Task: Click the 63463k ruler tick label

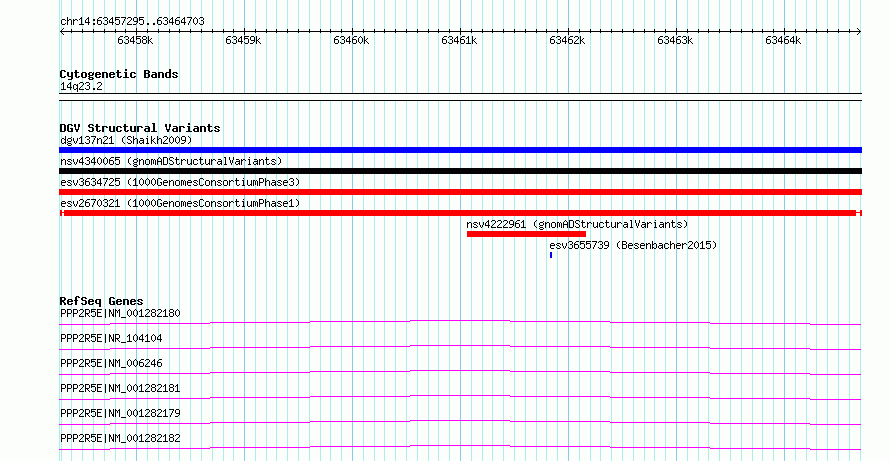Action: click(x=675, y=40)
